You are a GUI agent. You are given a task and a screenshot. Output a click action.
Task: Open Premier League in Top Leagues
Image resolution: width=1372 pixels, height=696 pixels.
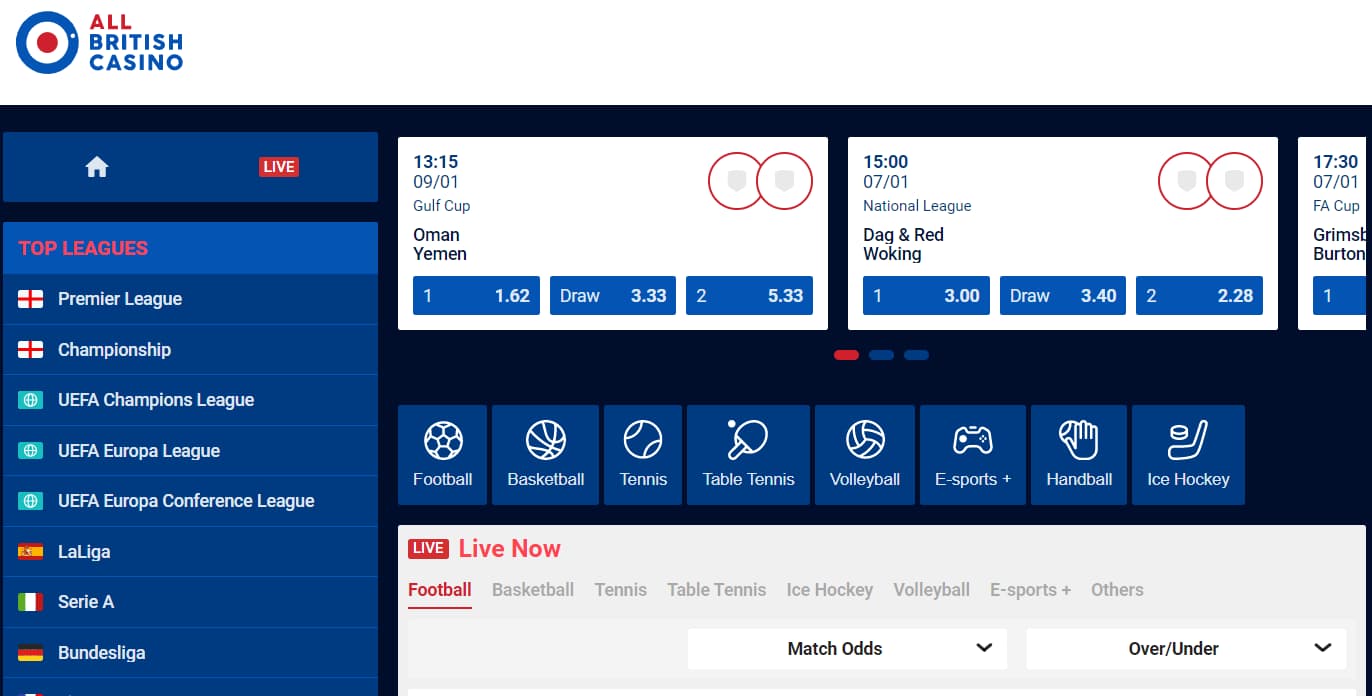point(120,299)
